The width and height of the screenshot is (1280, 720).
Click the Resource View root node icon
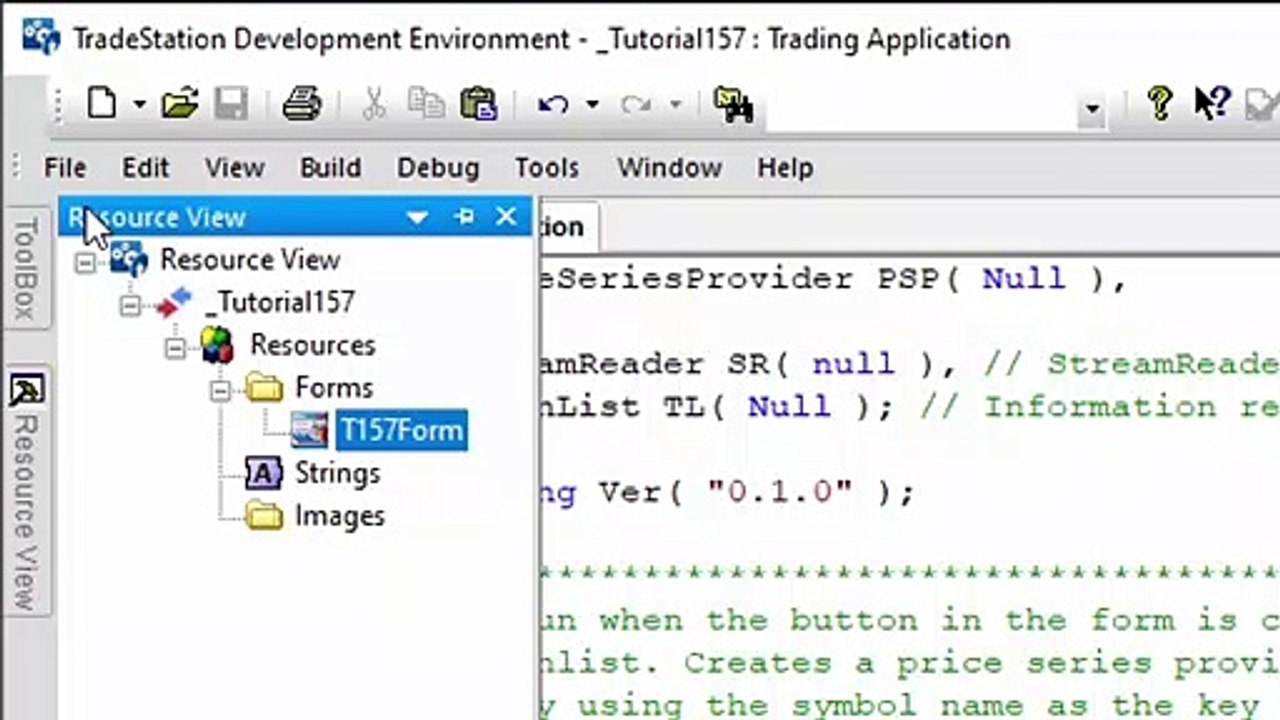coord(129,260)
